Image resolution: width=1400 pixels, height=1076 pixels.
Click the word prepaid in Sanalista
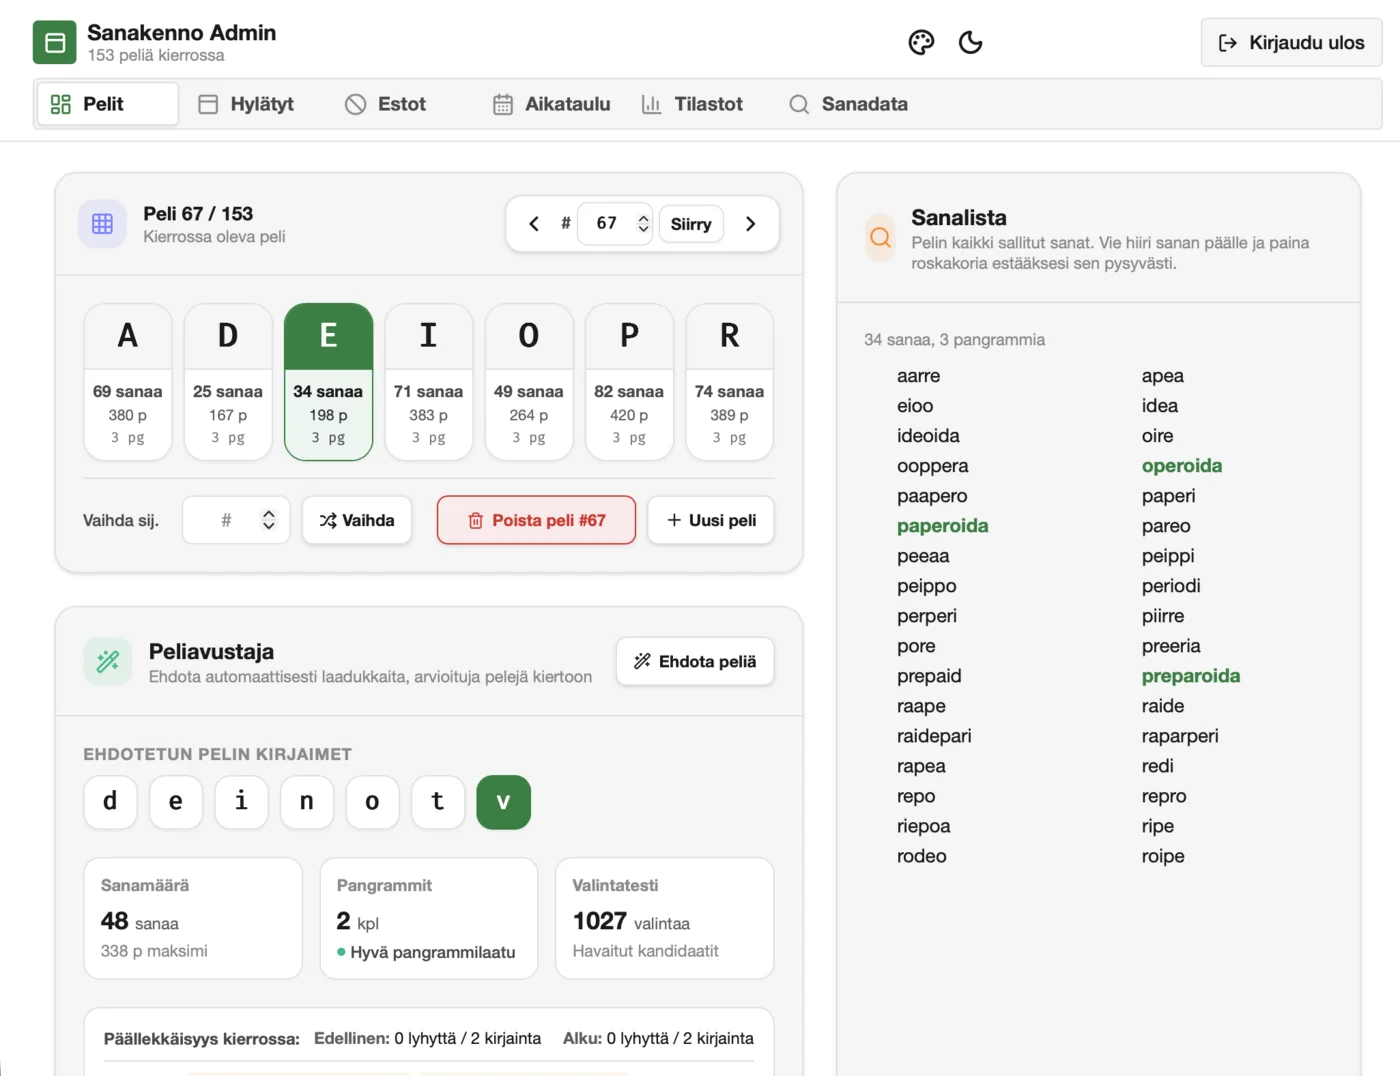(929, 676)
